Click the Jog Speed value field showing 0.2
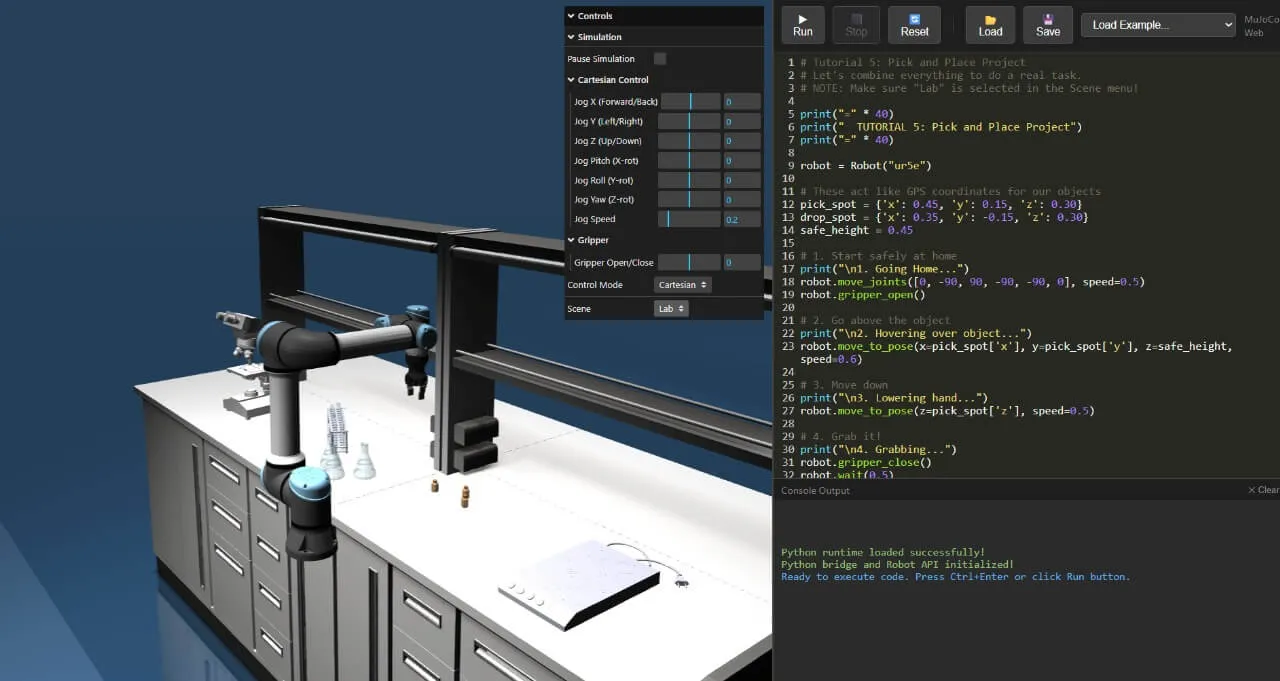Screen dimensions: 1280x681 [740, 218]
